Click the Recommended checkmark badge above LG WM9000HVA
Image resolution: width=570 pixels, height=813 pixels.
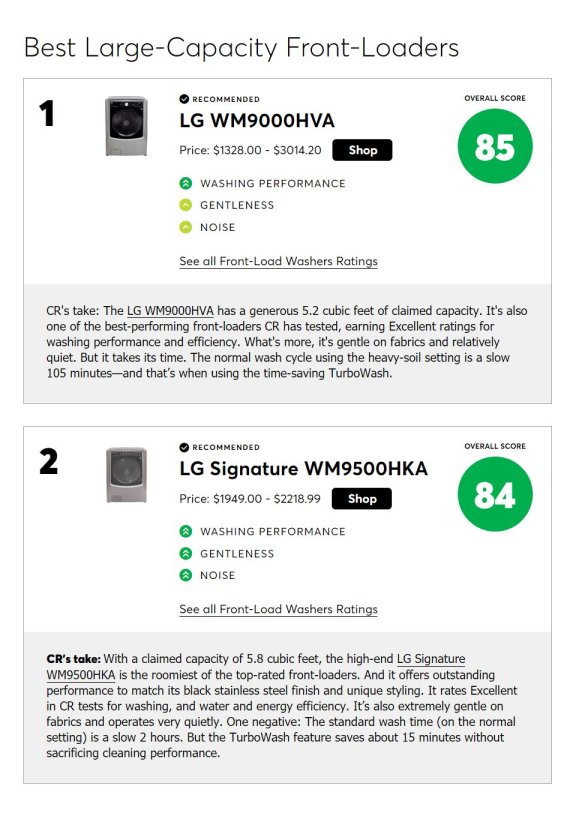(x=184, y=99)
